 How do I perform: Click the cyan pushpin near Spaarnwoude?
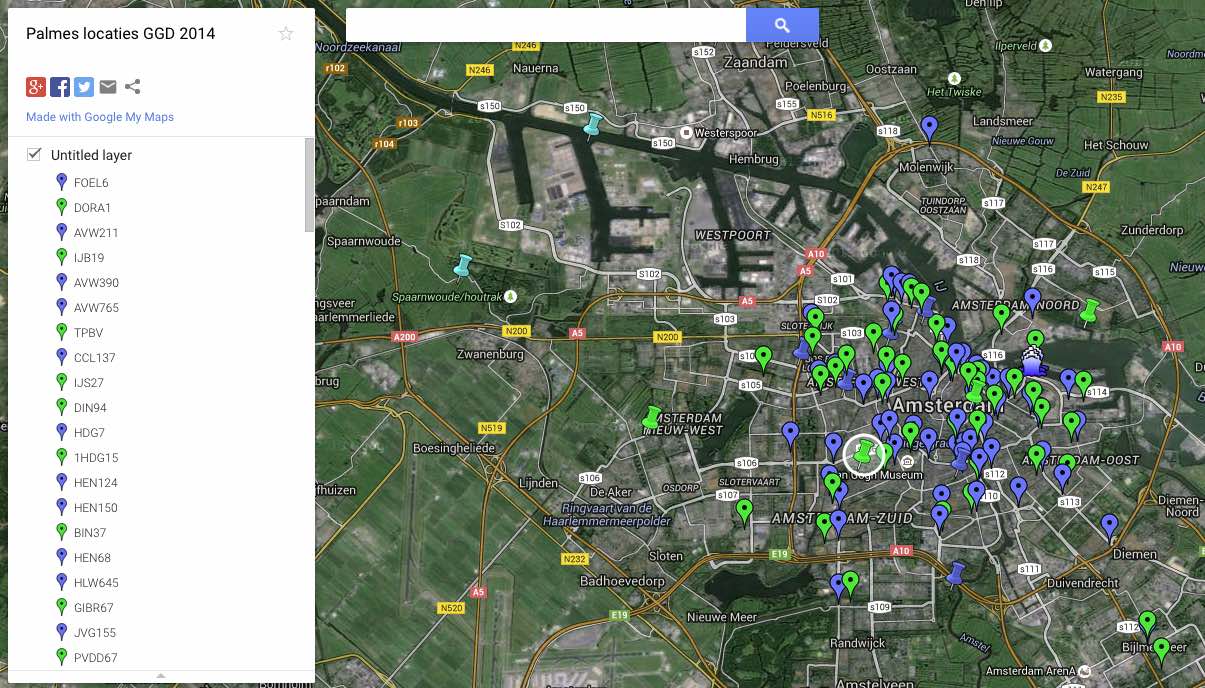tap(462, 266)
